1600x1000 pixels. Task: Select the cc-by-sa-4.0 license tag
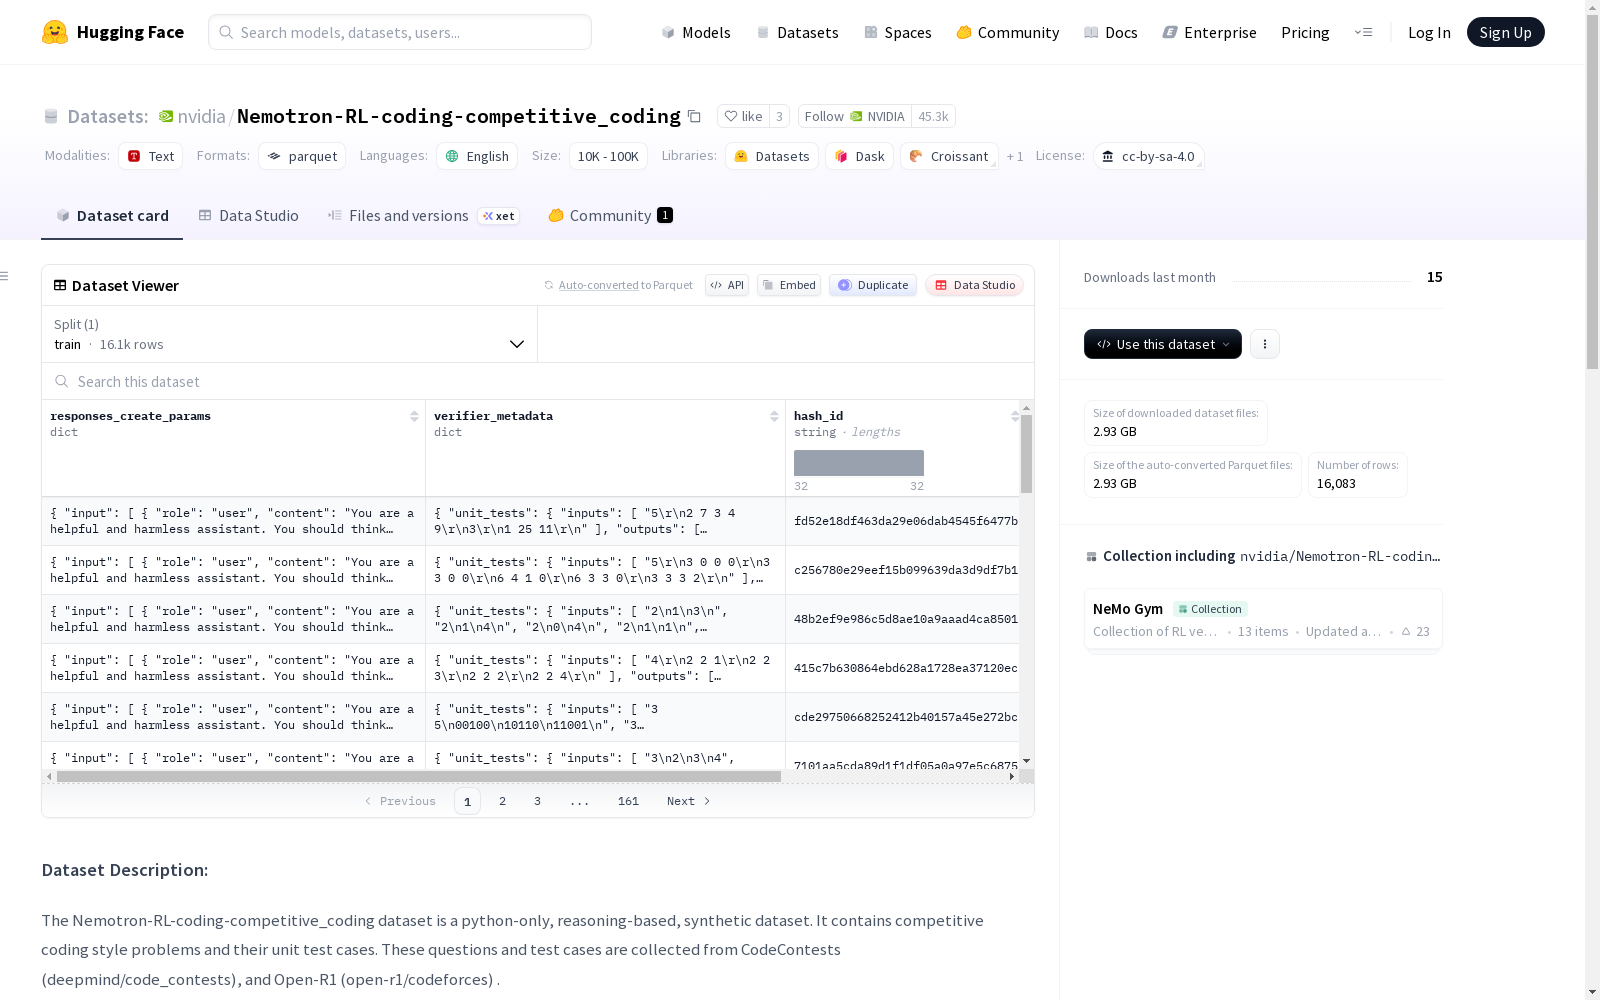click(x=1148, y=156)
